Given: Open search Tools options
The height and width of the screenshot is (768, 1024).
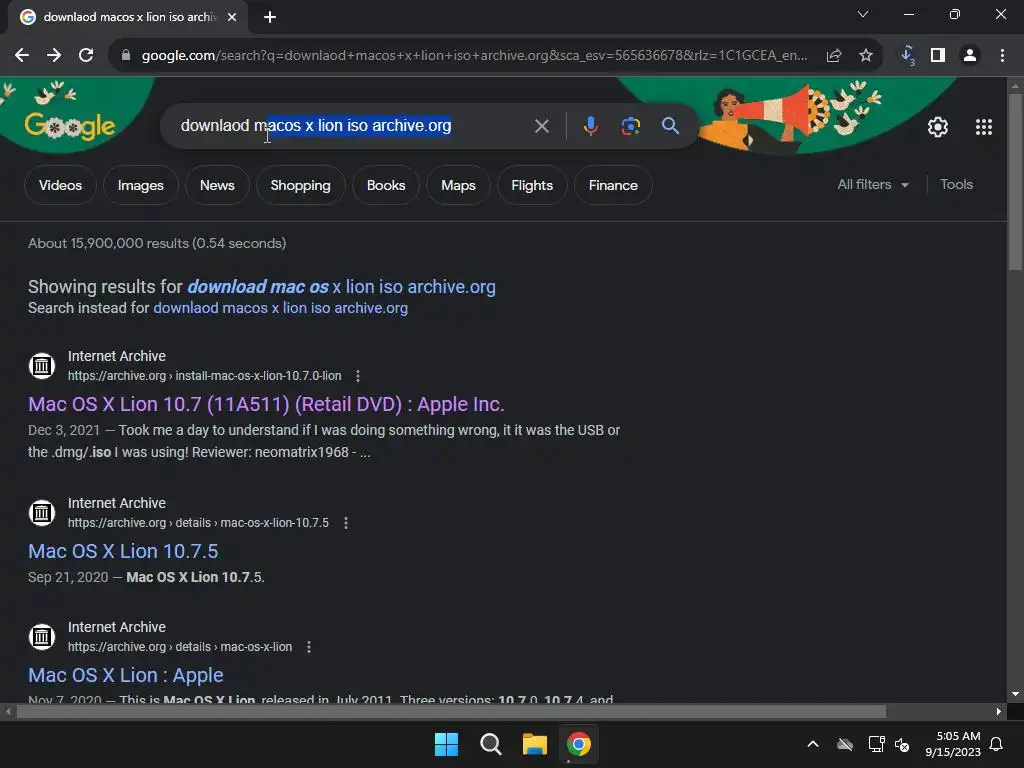Looking at the screenshot, I should coord(956,185).
